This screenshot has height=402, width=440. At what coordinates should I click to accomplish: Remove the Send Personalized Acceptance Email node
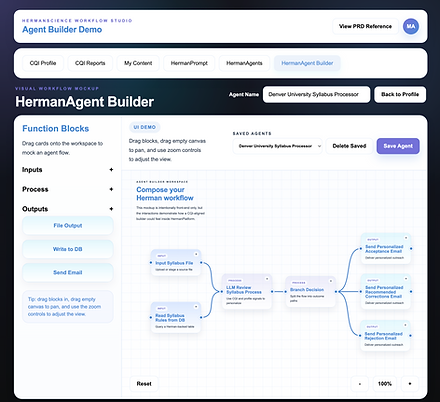coord(406,238)
